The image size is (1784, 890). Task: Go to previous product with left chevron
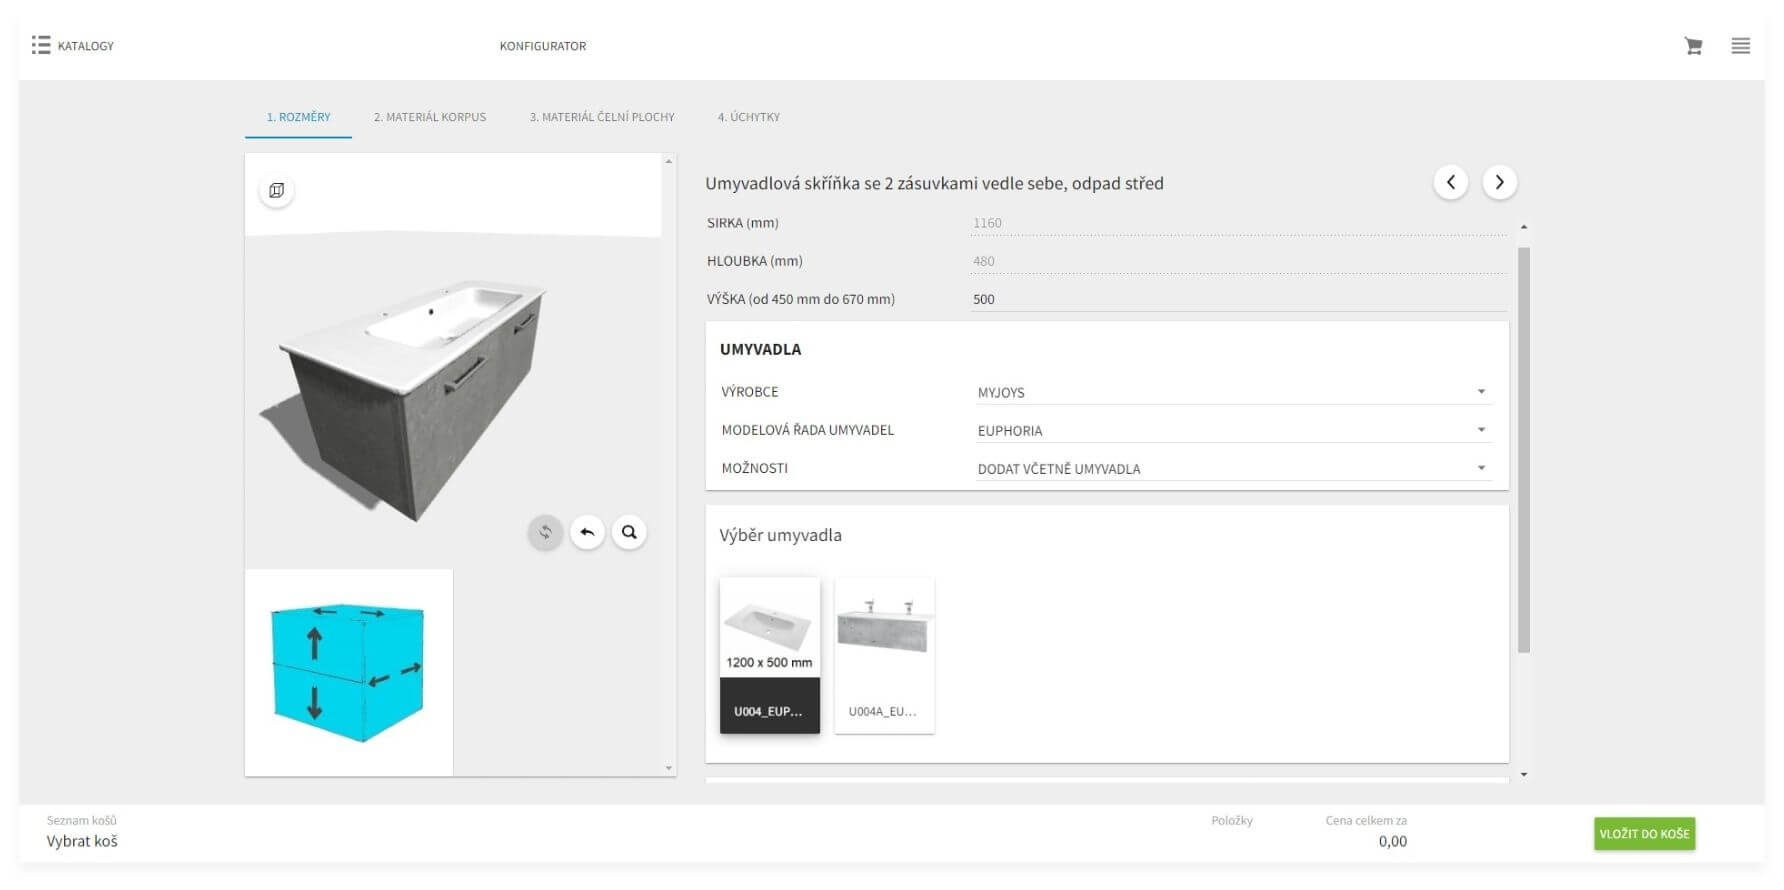click(1451, 182)
